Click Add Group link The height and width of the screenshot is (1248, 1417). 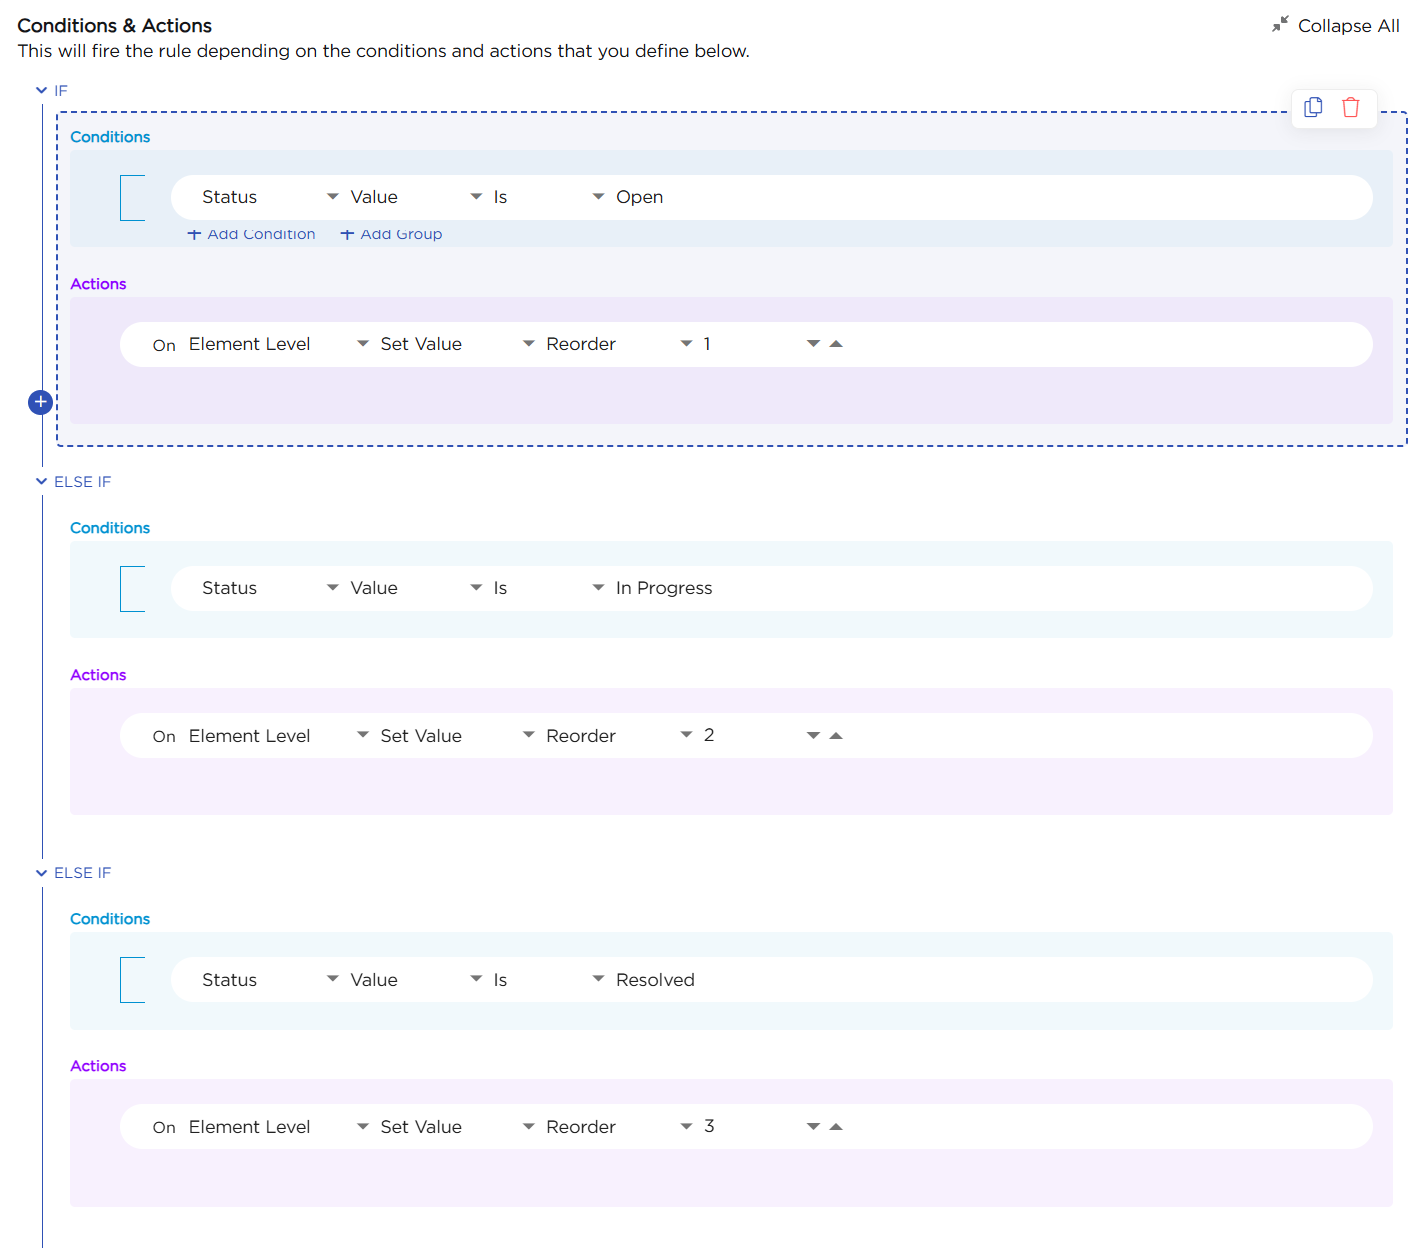click(x=391, y=234)
